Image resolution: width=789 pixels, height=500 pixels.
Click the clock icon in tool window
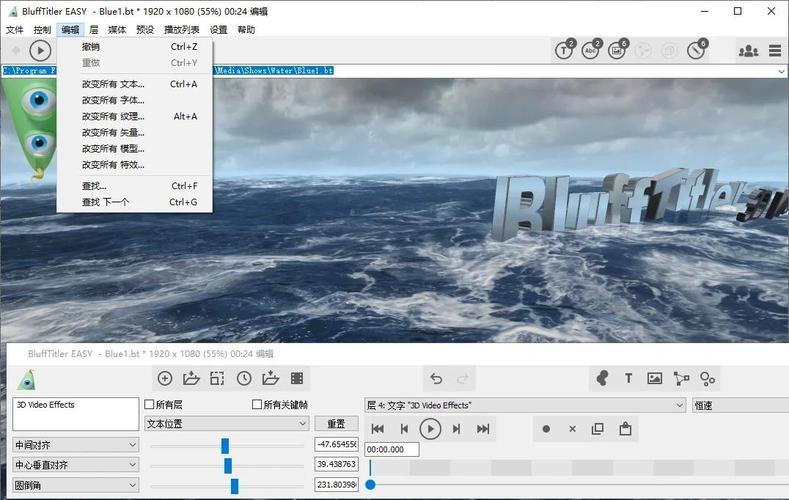click(x=244, y=378)
